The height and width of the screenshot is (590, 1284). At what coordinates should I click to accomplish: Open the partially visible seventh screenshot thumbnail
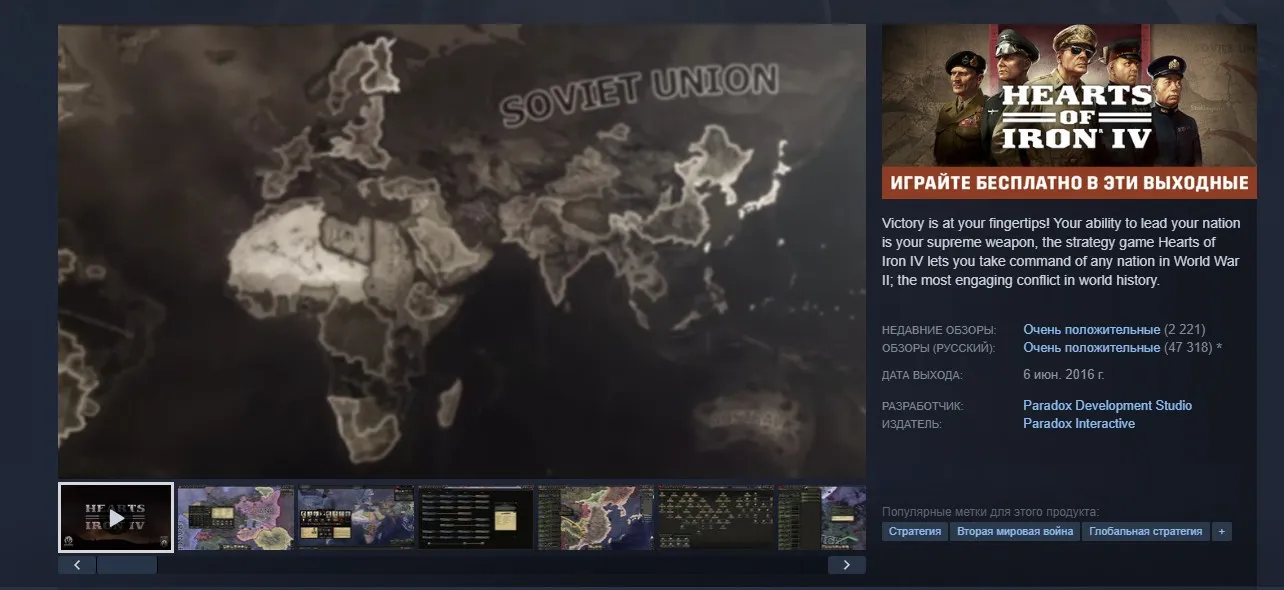[822, 517]
